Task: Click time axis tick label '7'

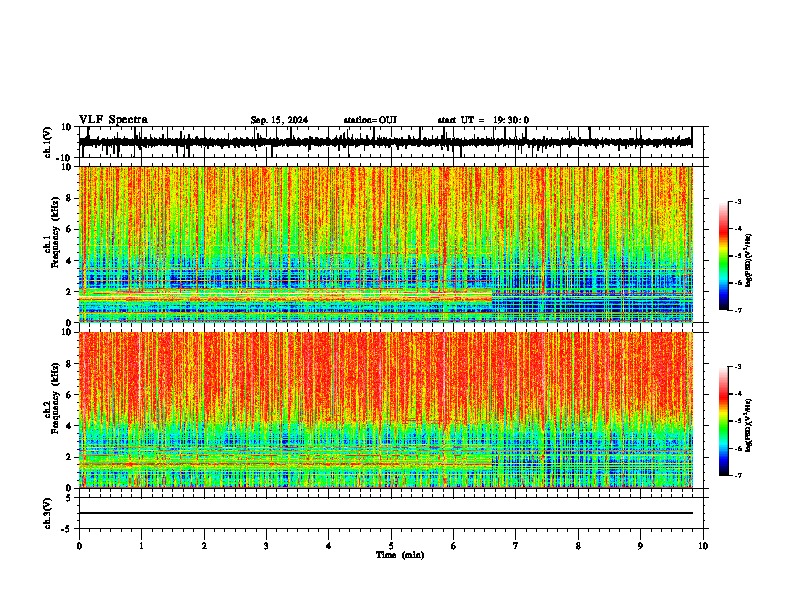Action: (516, 546)
